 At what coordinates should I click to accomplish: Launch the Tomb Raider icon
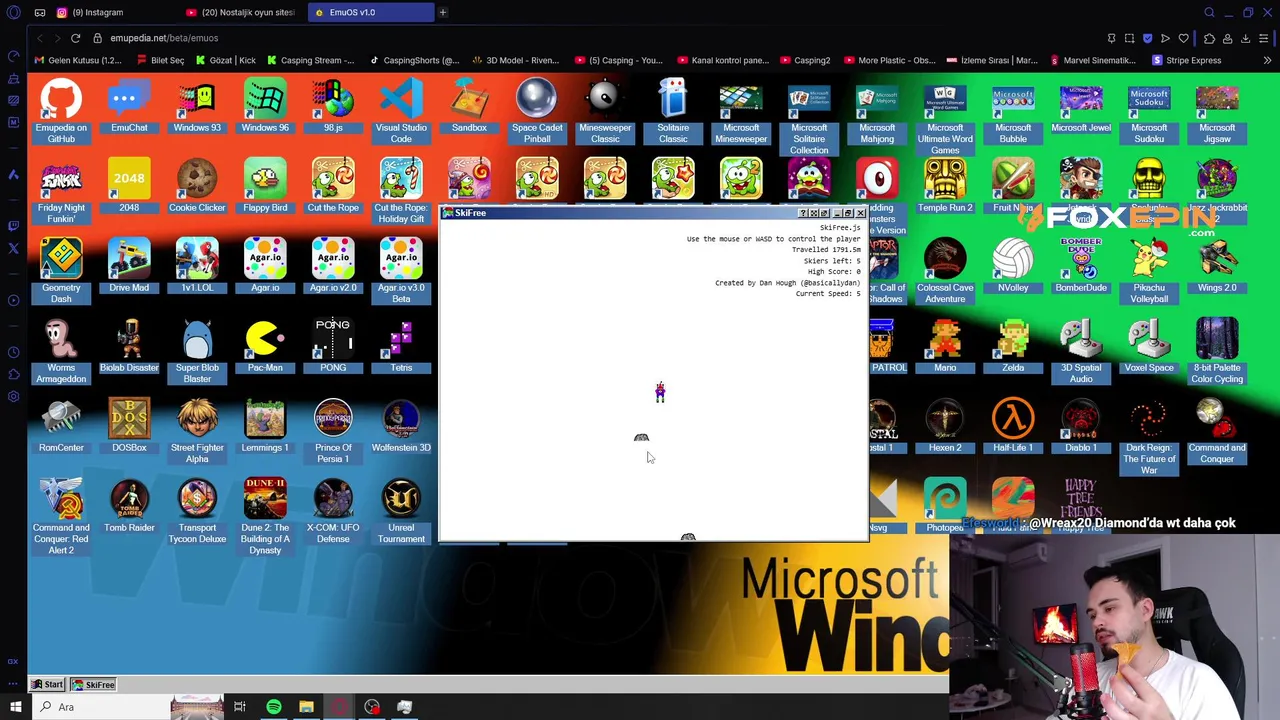129,506
